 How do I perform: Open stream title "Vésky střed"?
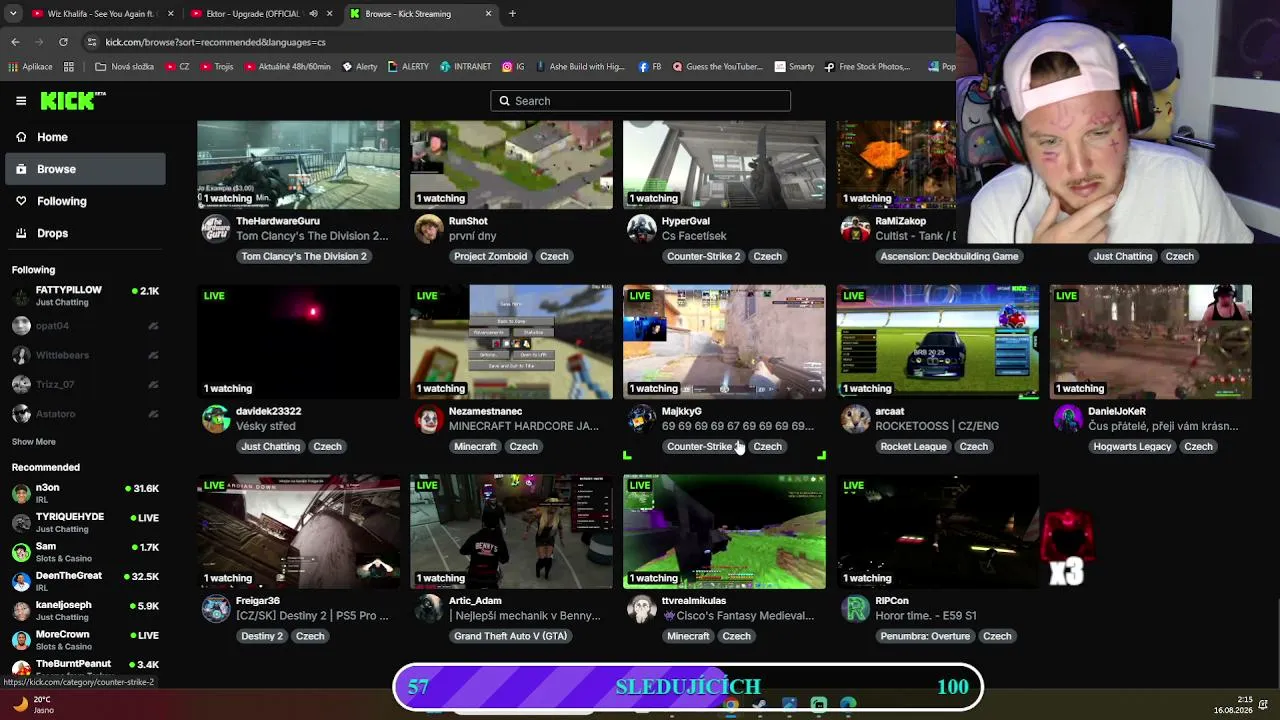click(266, 426)
